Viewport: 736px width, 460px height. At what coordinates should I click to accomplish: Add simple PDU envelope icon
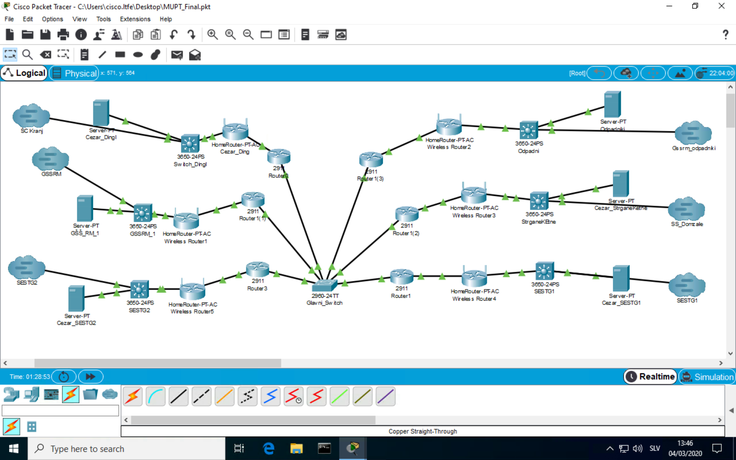(x=177, y=55)
